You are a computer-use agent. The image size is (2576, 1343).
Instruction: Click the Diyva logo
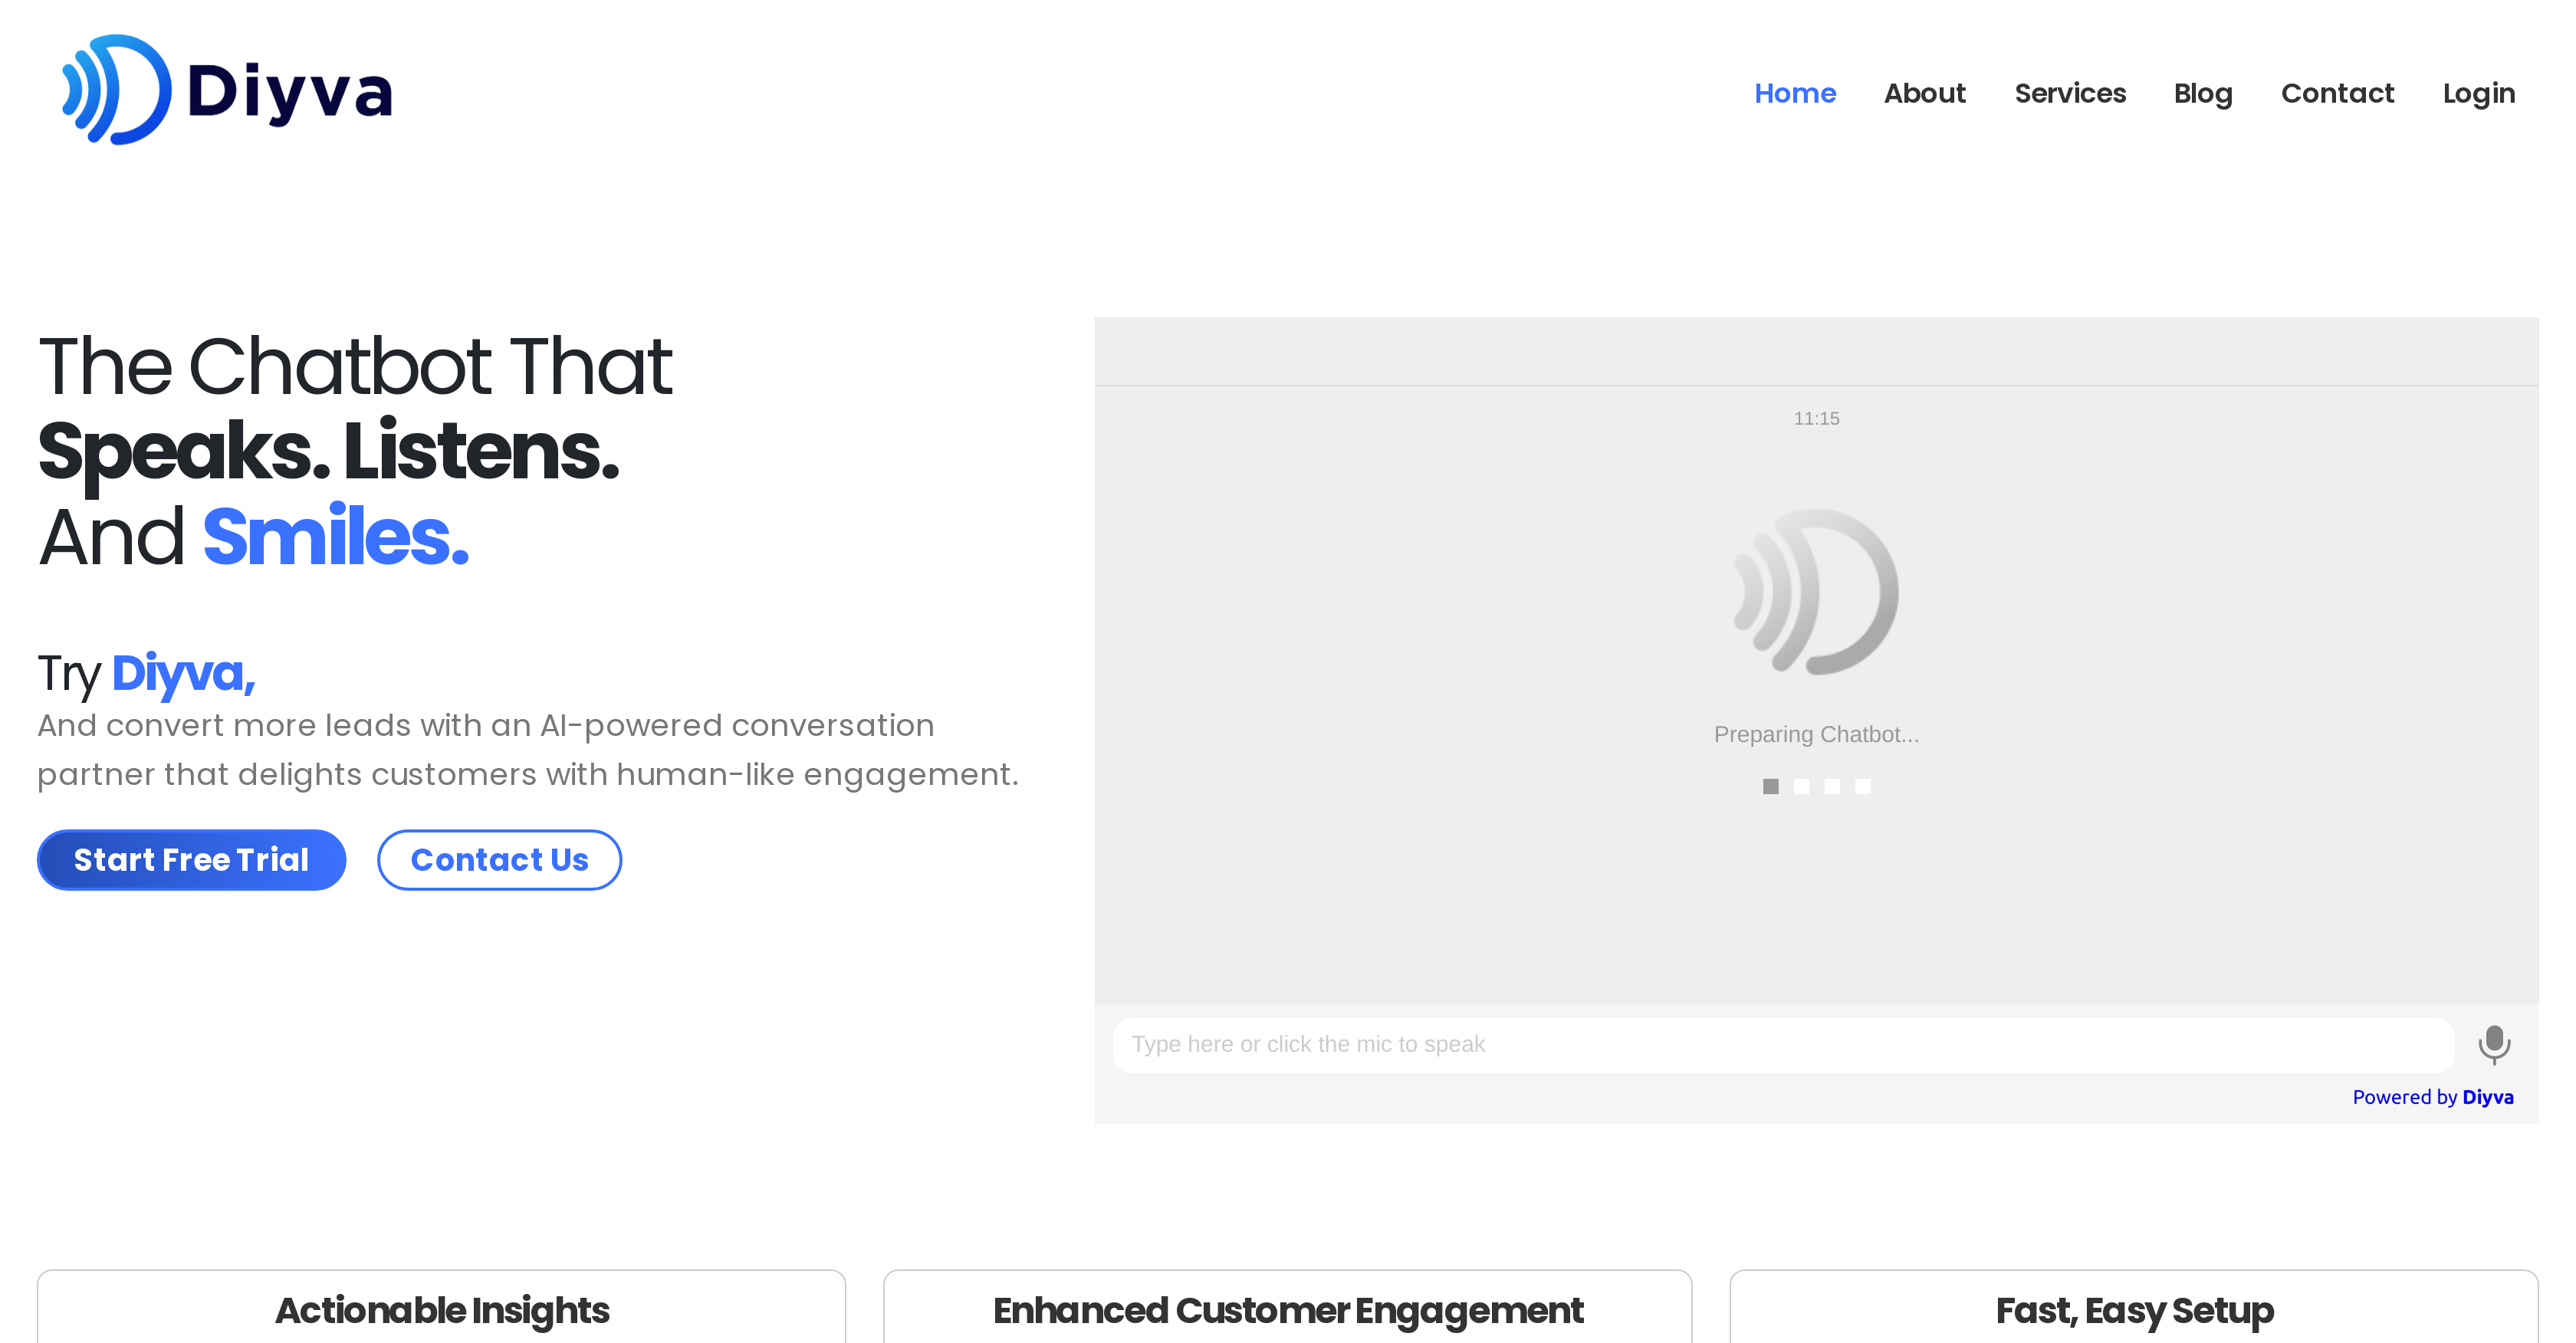click(224, 90)
